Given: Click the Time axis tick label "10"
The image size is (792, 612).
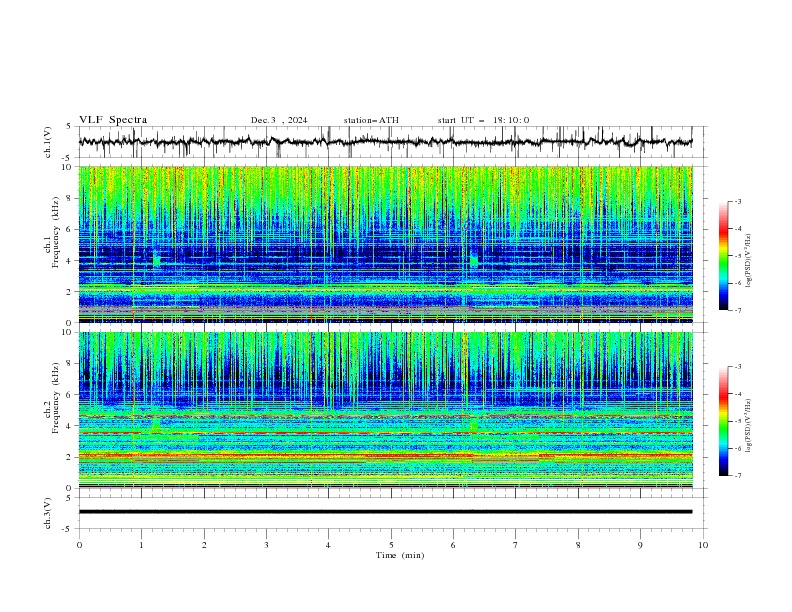Looking at the screenshot, I should (x=703, y=545).
